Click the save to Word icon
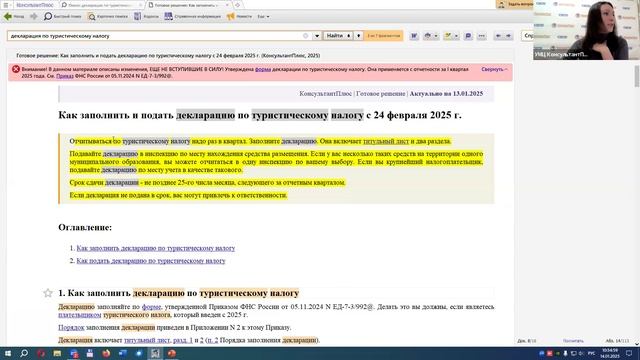This screenshot has height=360, width=640. [414, 36]
